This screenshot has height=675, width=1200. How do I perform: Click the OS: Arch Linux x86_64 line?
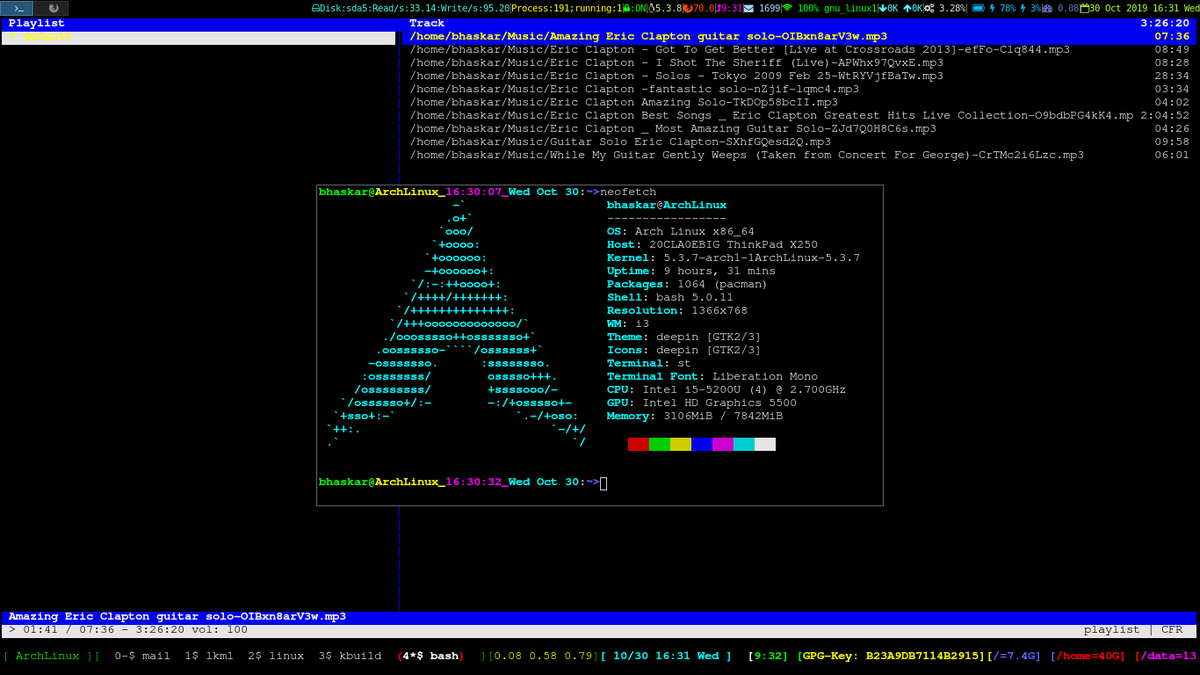(x=681, y=231)
